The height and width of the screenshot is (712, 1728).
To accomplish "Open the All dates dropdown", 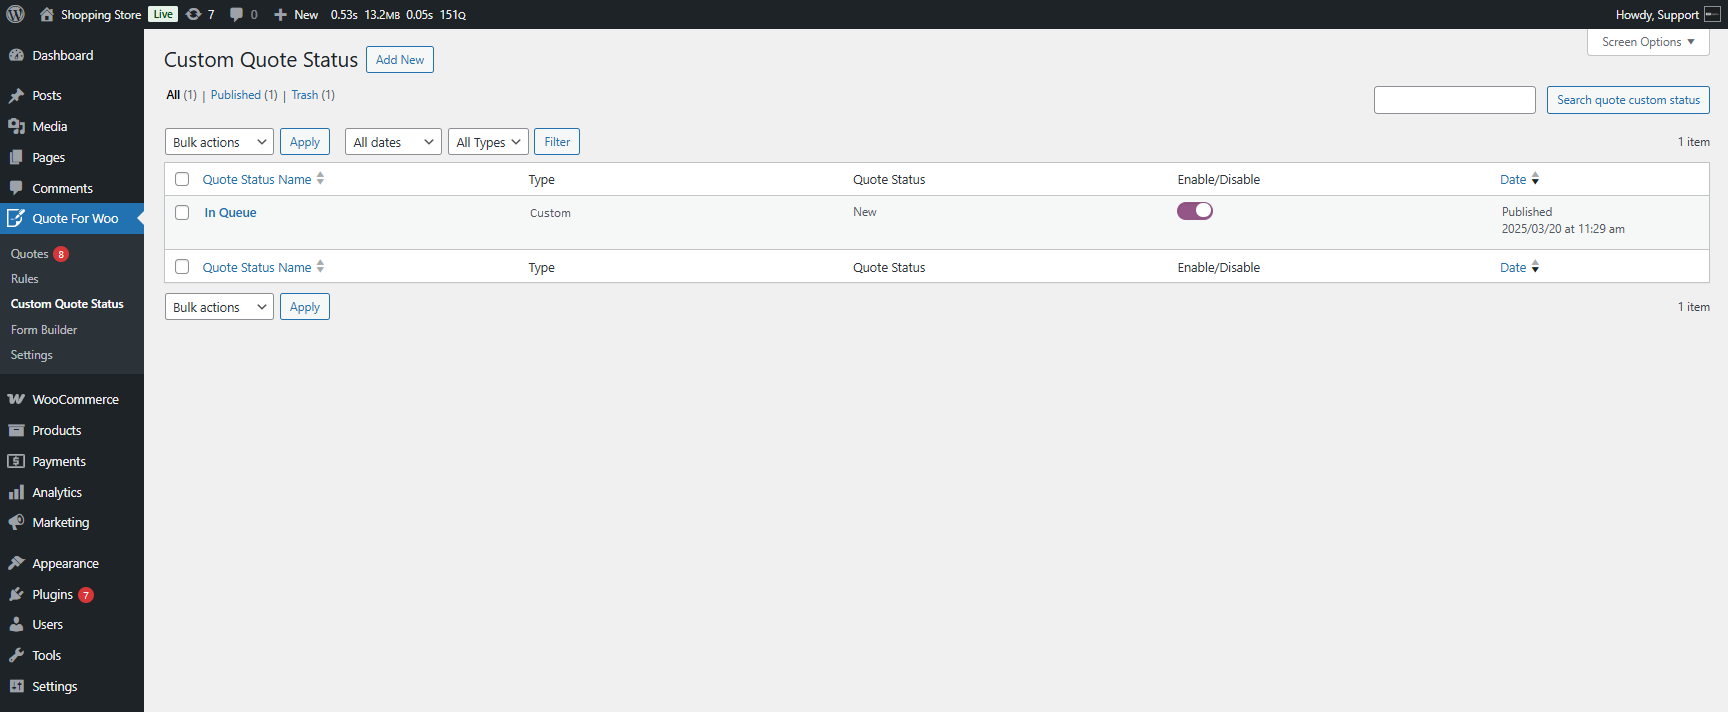I will coord(393,142).
